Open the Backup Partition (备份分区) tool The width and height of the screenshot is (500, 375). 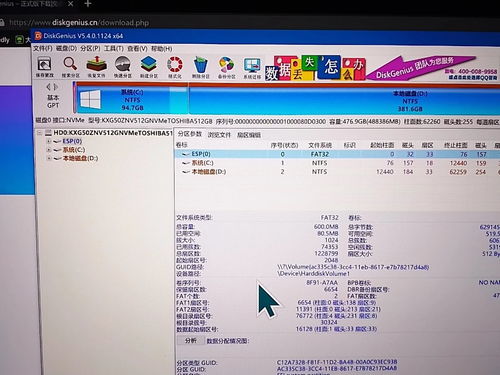(226, 67)
